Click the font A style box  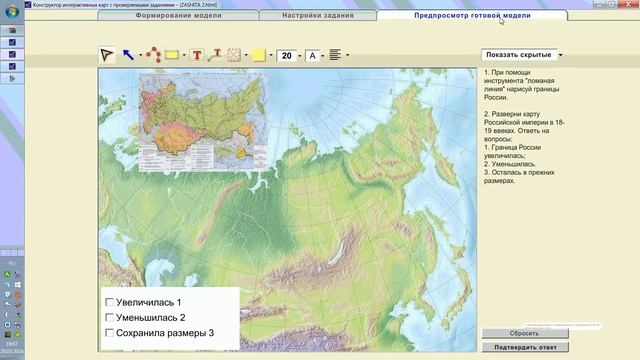tap(313, 56)
